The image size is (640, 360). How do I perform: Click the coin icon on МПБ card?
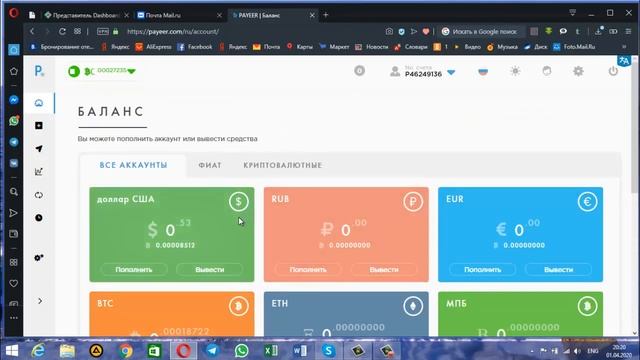[587, 306]
